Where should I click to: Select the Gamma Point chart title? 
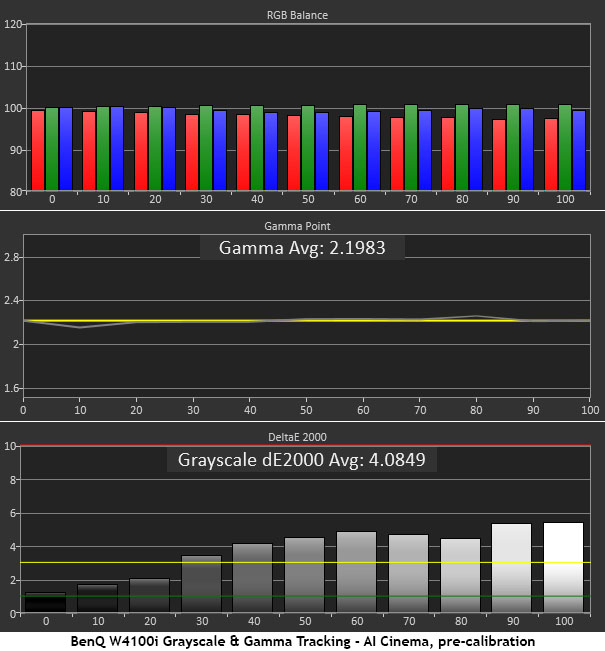[302, 227]
